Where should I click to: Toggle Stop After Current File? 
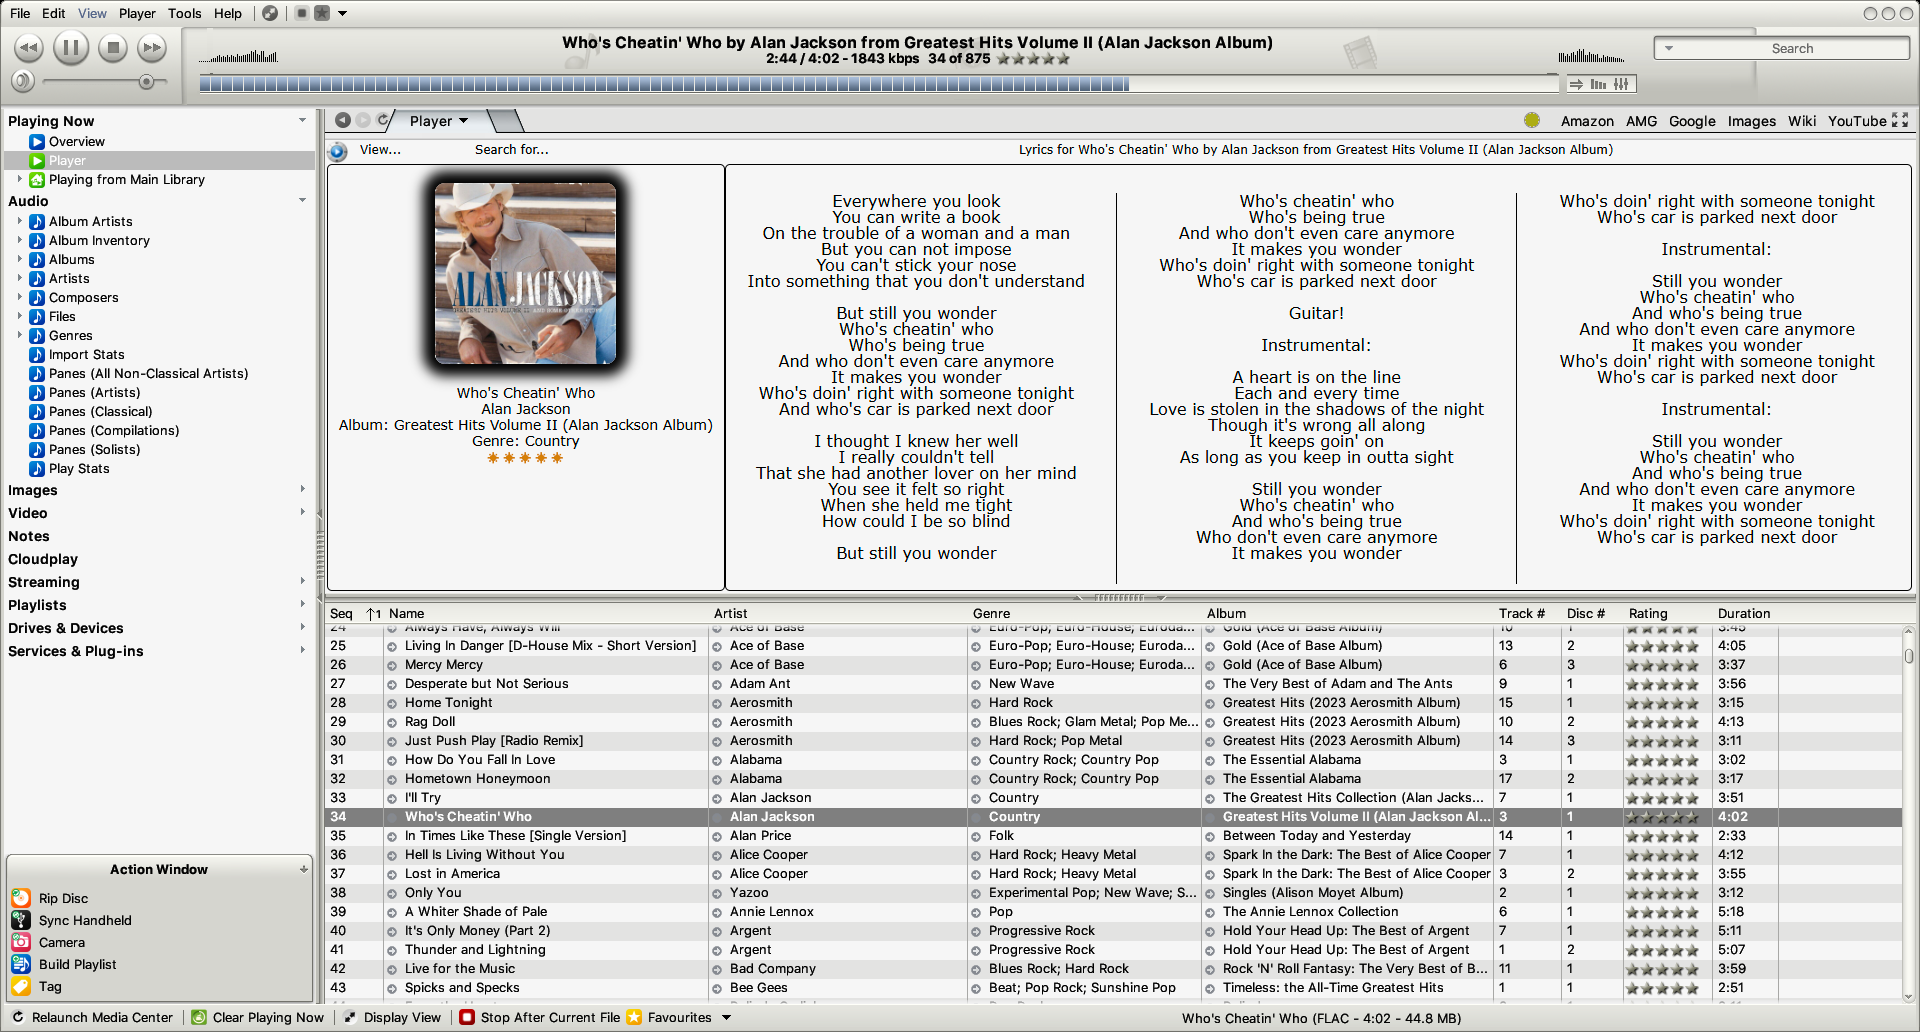(540, 1018)
